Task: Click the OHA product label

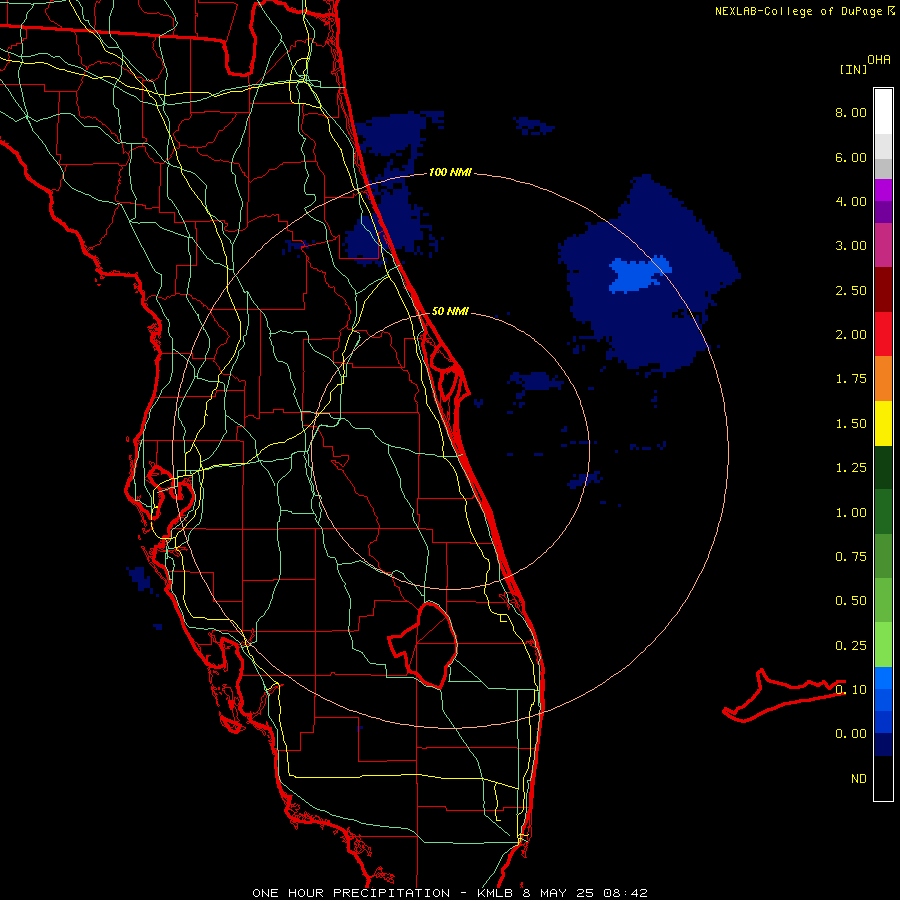Action: tap(879, 60)
